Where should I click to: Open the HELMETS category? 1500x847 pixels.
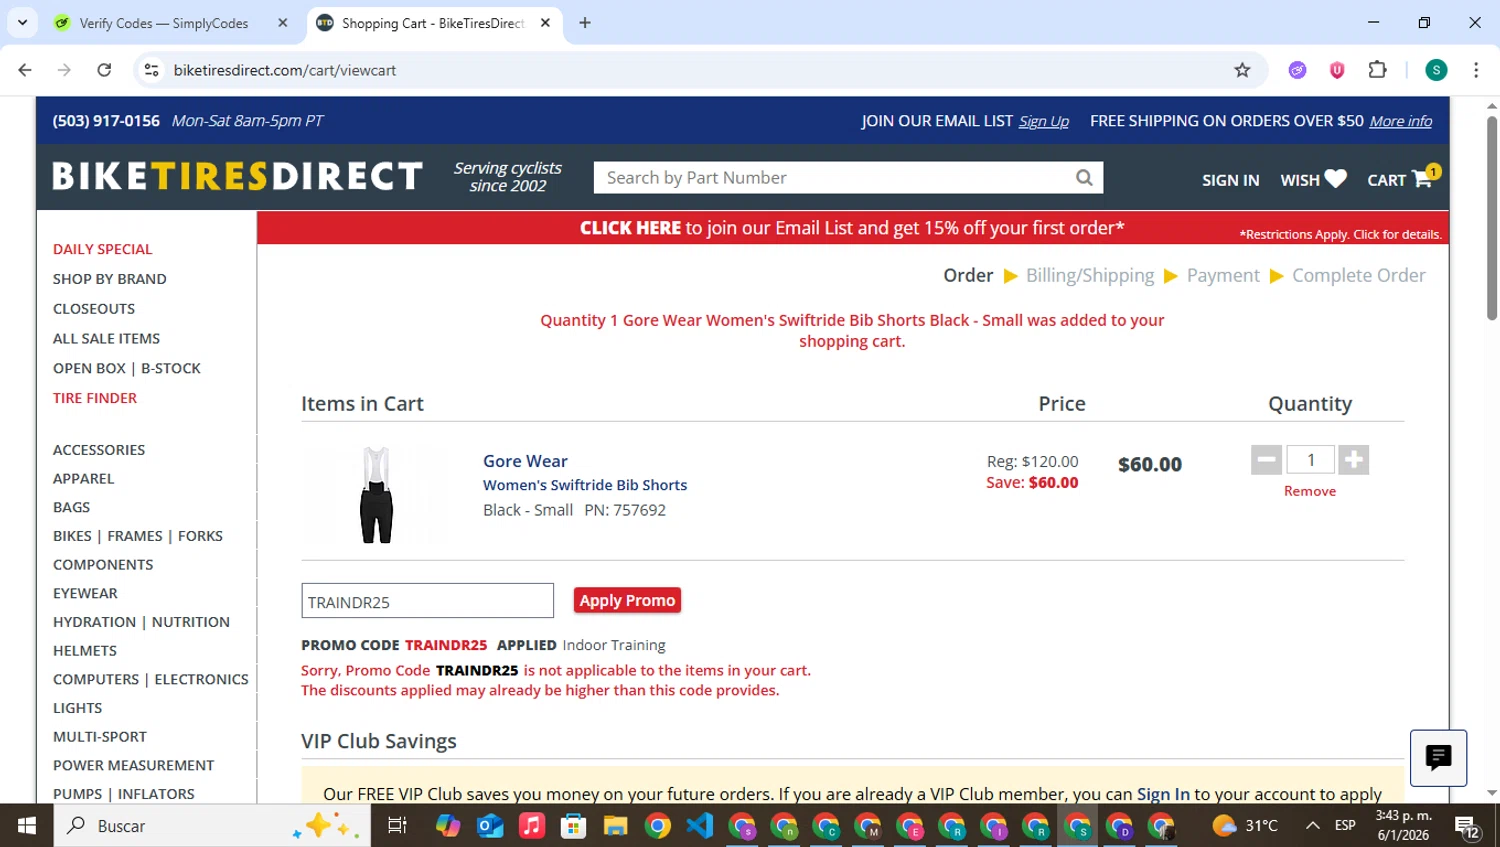coord(85,651)
